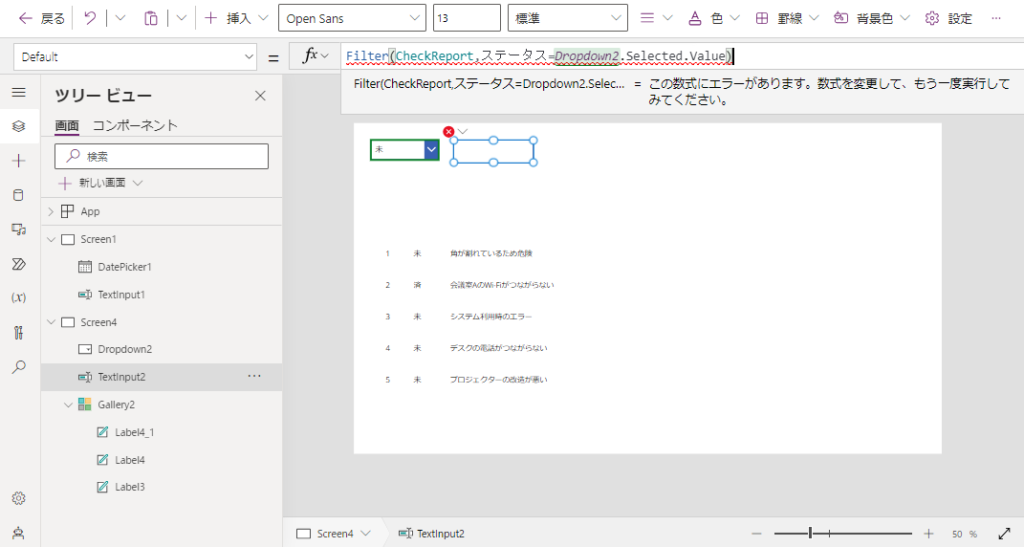Click gallery row starting with プロジェクター
This screenshot has width=1024, height=547.
(498, 379)
